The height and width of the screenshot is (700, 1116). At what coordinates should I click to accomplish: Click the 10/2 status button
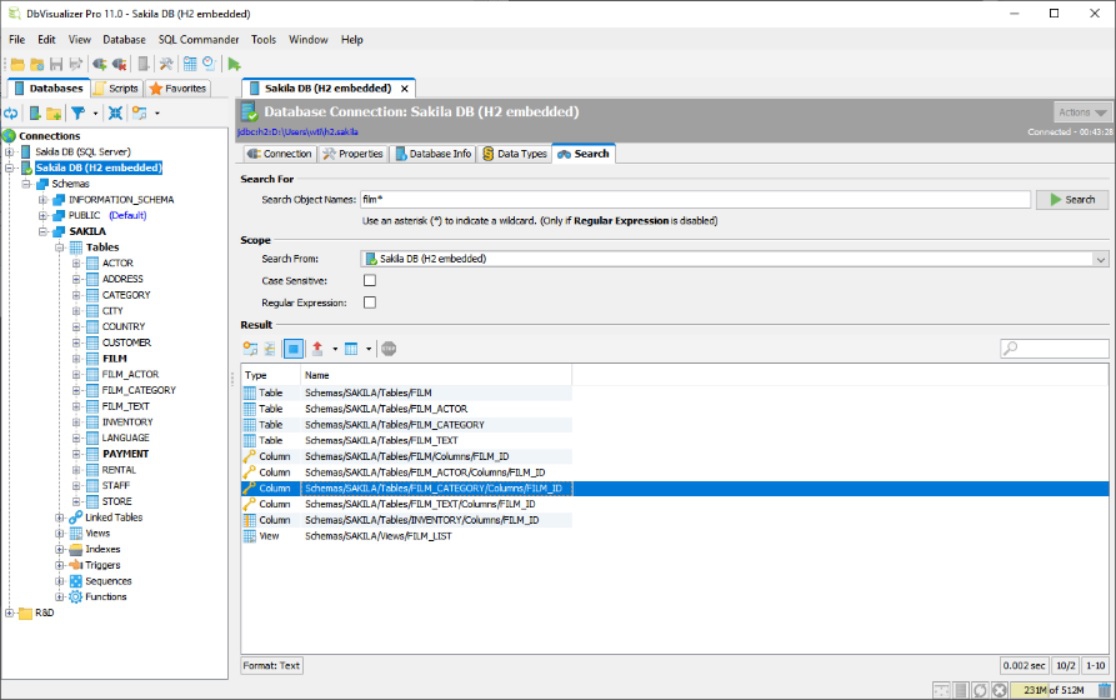click(1065, 666)
